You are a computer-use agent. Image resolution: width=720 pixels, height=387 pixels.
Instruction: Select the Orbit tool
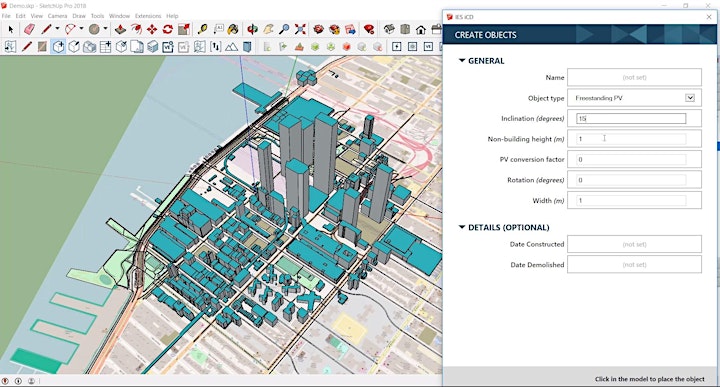coord(252,29)
